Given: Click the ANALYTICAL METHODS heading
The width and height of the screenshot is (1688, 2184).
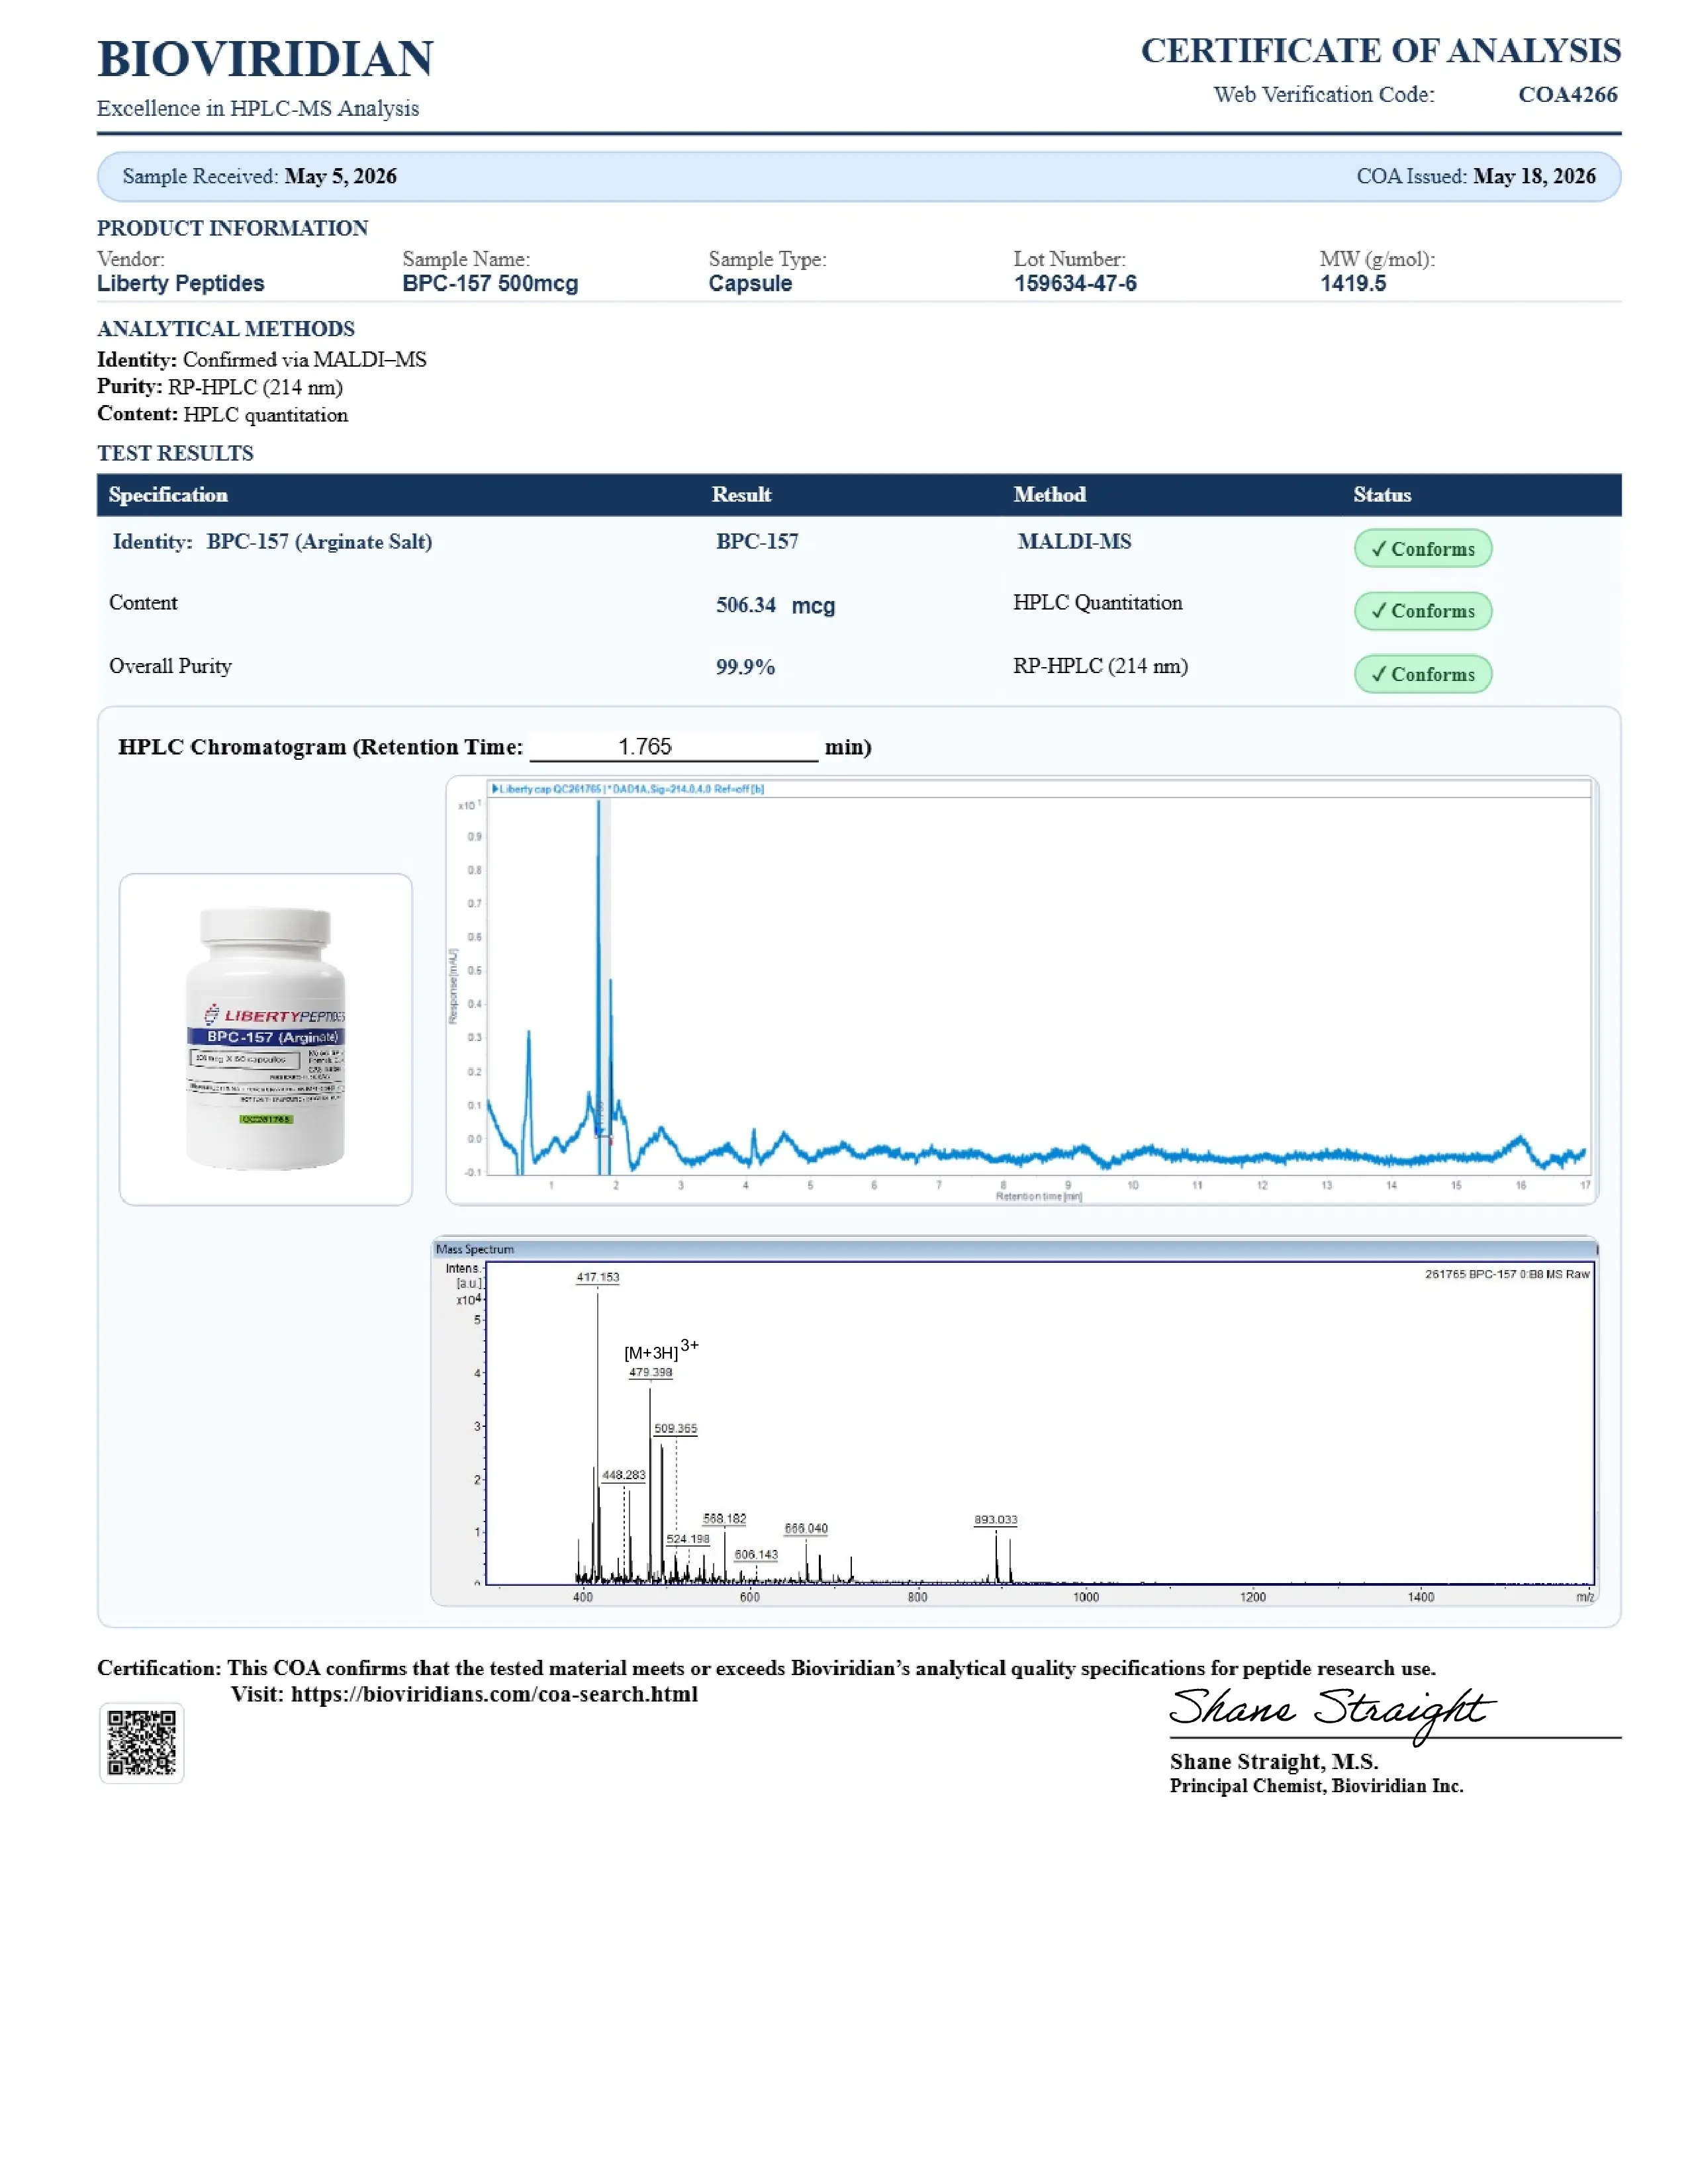Looking at the screenshot, I should point(226,329).
